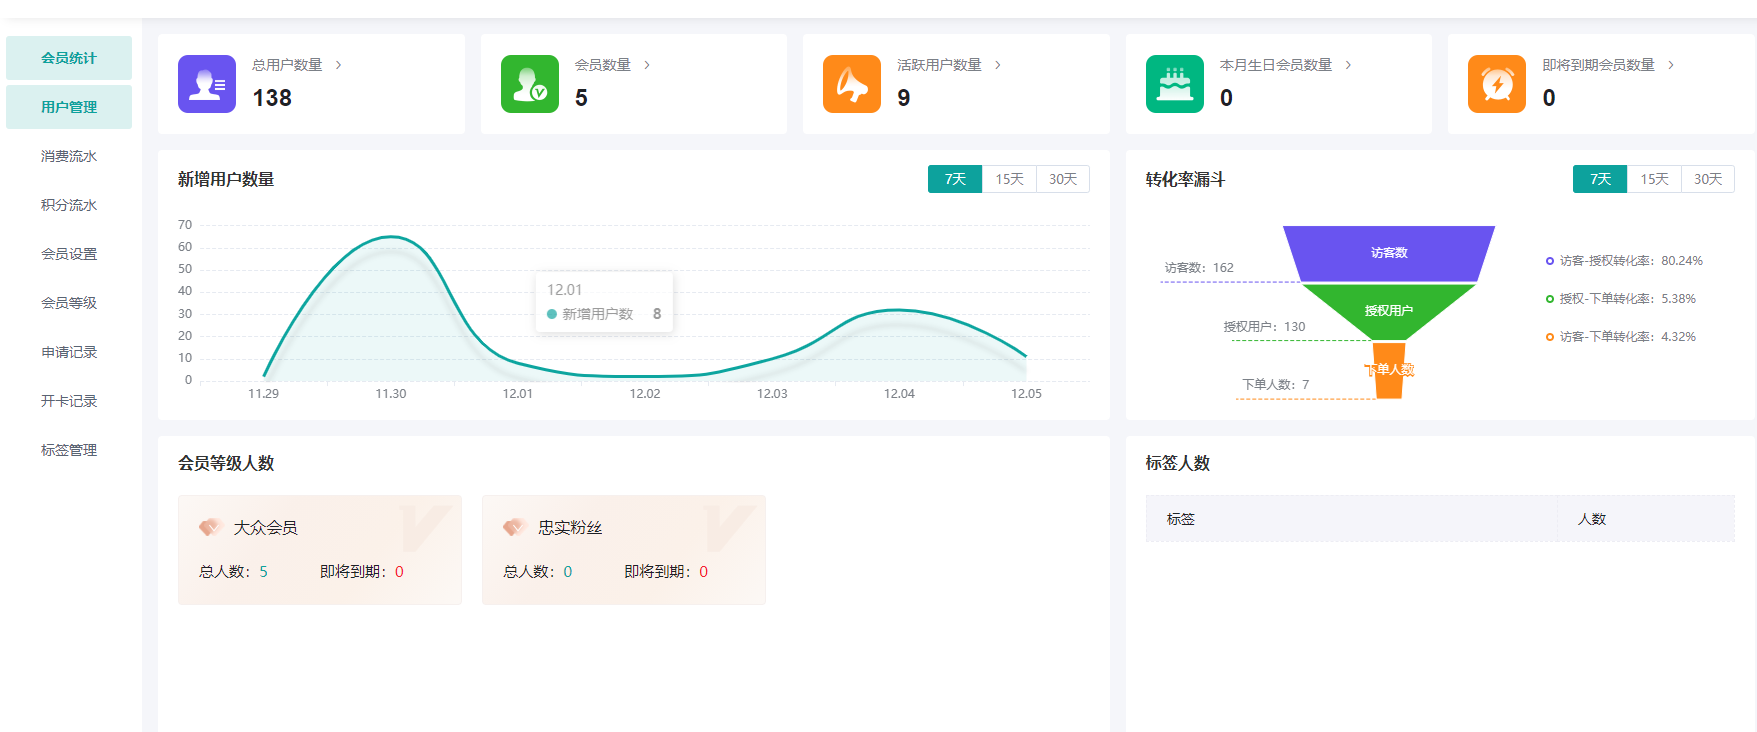Click 即将到期 value in 忠实粉丝 card
The height and width of the screenshot is (732, 1757).
[704, 572]
